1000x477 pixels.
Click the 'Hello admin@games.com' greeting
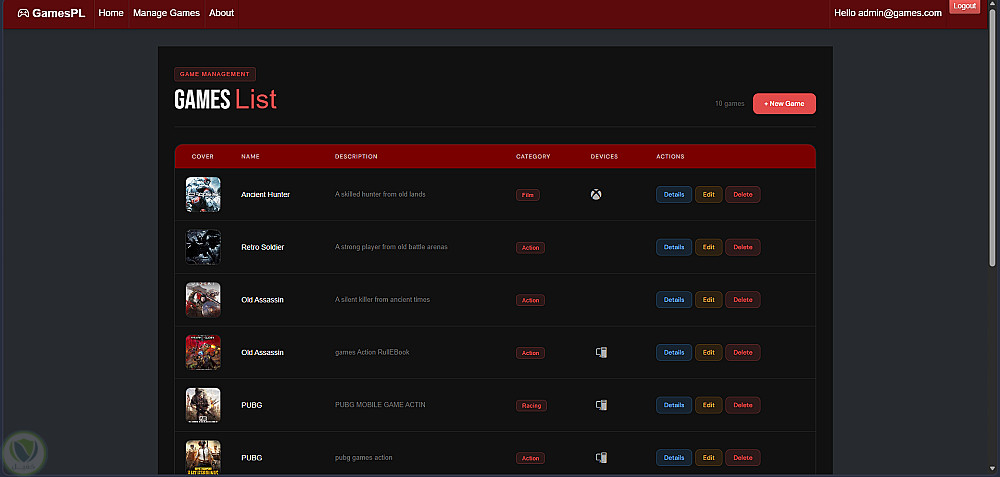coord(888,13)
